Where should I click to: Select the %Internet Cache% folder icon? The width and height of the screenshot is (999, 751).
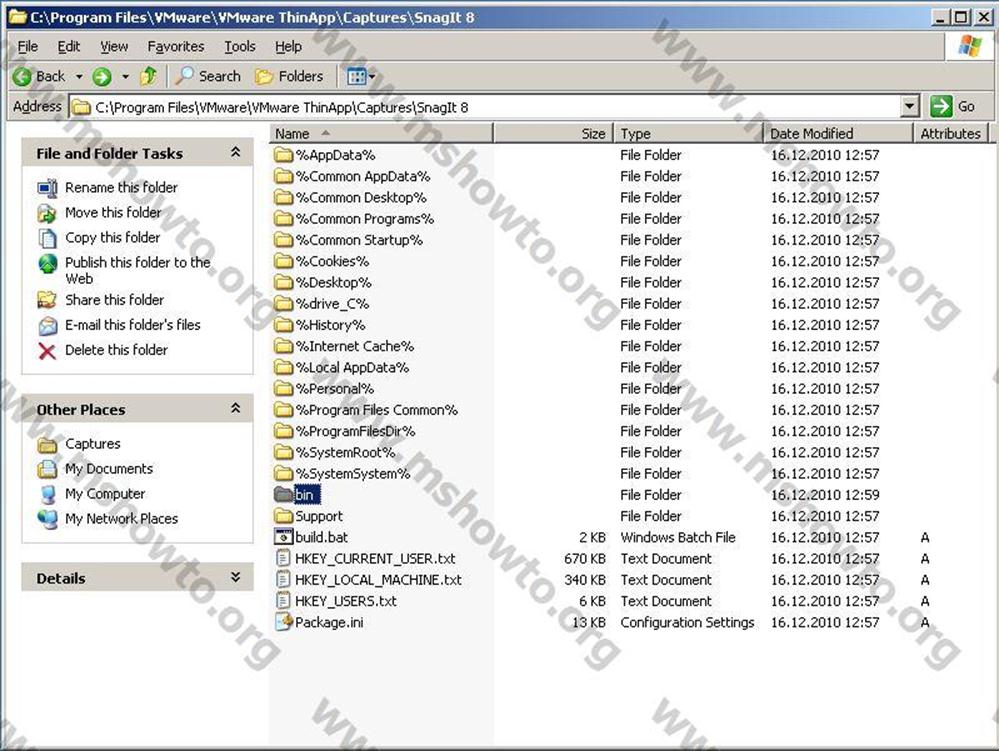point(284,346)
